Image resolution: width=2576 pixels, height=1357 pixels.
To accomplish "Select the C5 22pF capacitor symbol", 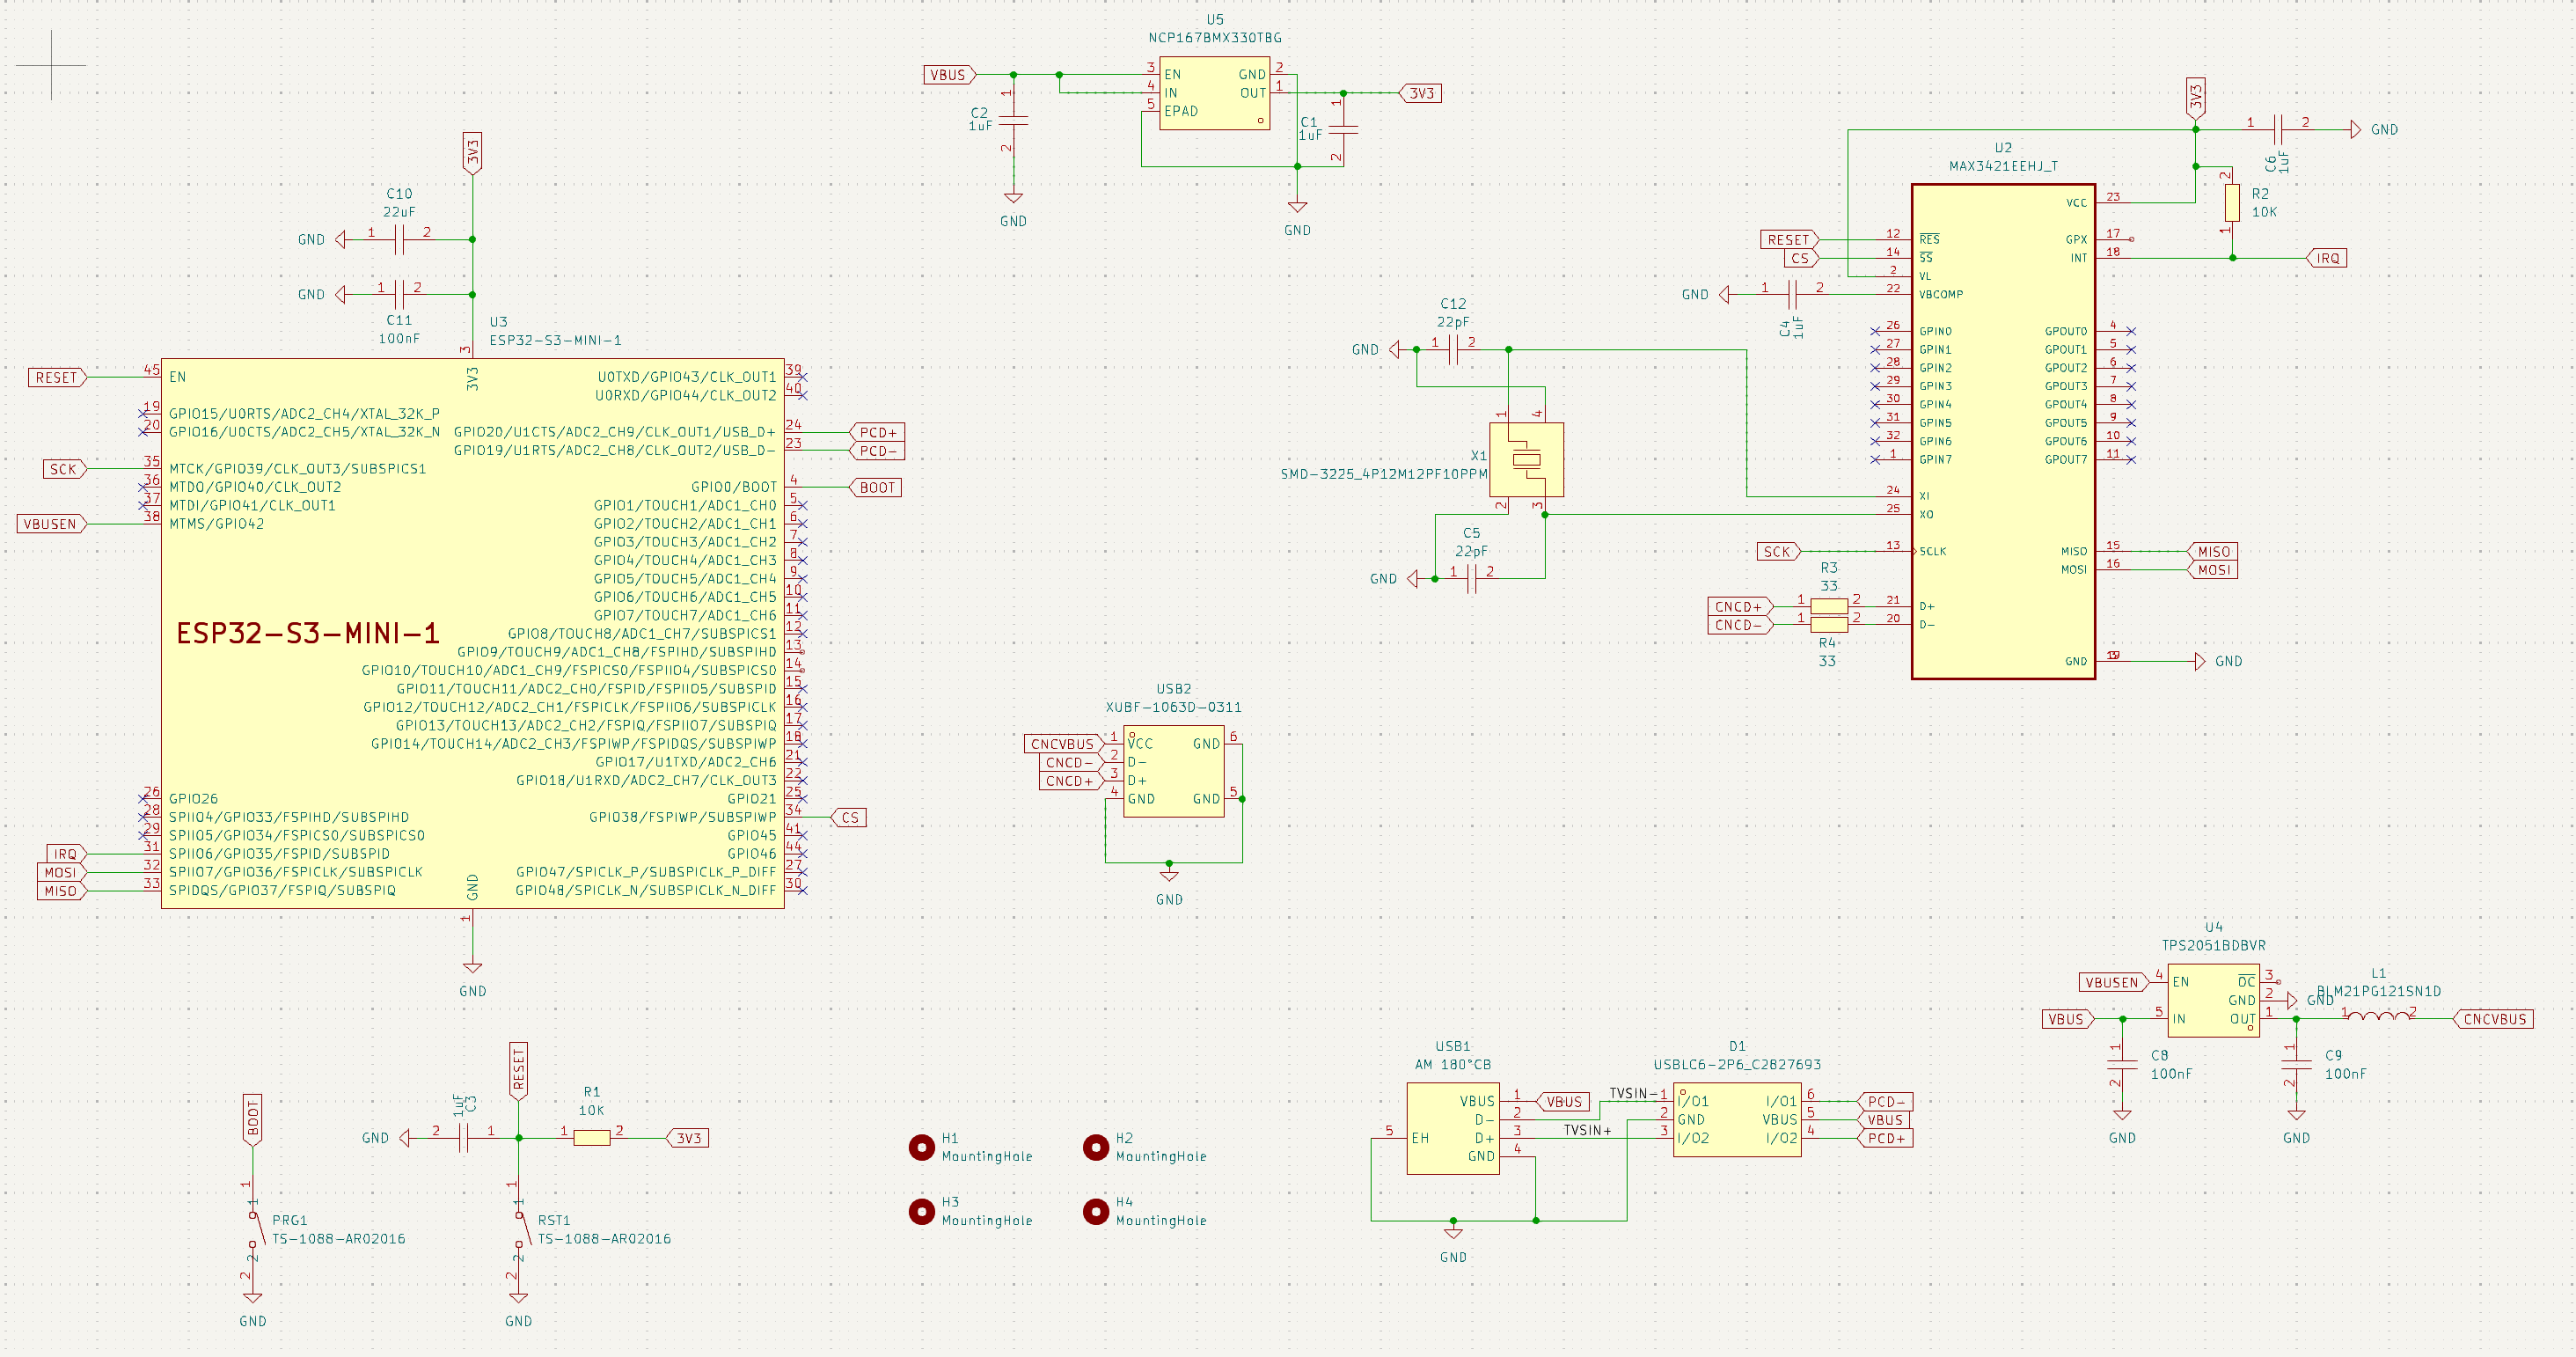I will [1471, 578].
